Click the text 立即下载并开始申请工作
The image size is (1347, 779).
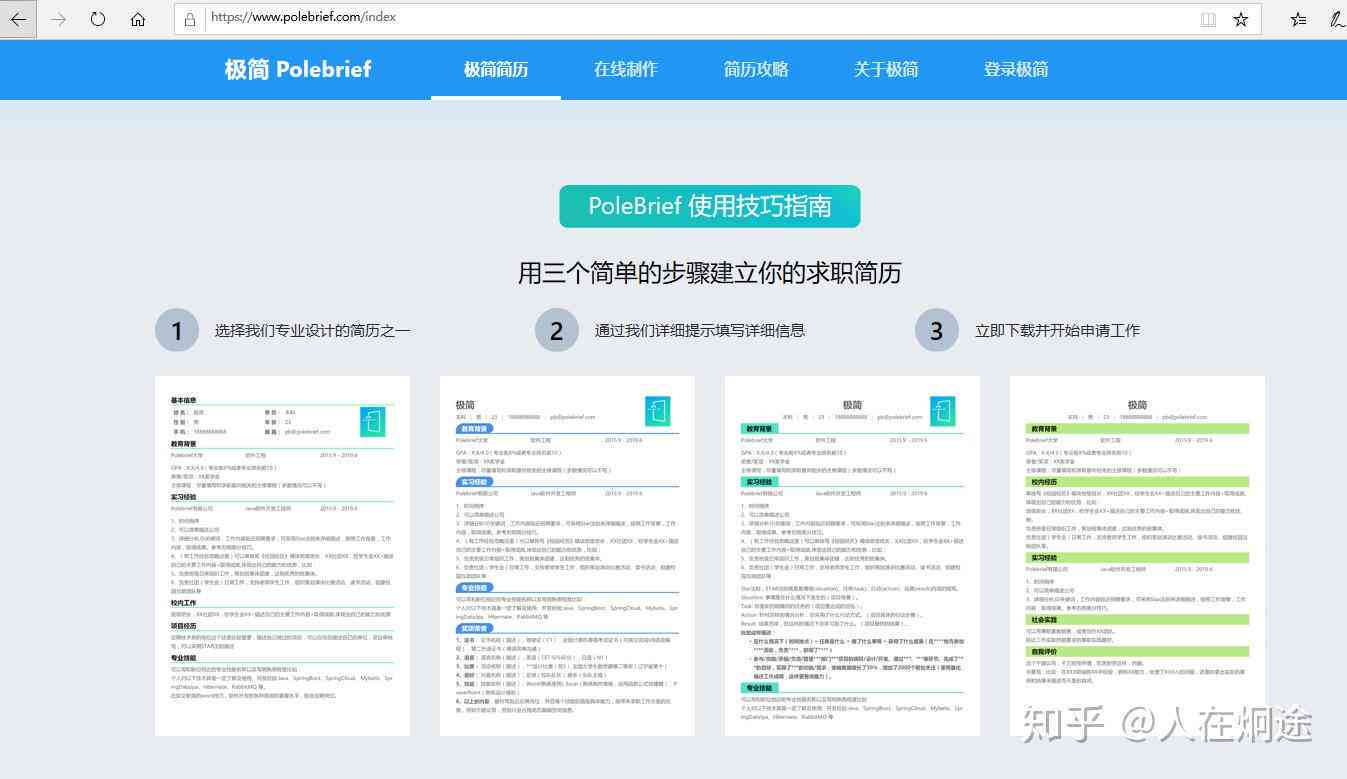point(1057,330)
